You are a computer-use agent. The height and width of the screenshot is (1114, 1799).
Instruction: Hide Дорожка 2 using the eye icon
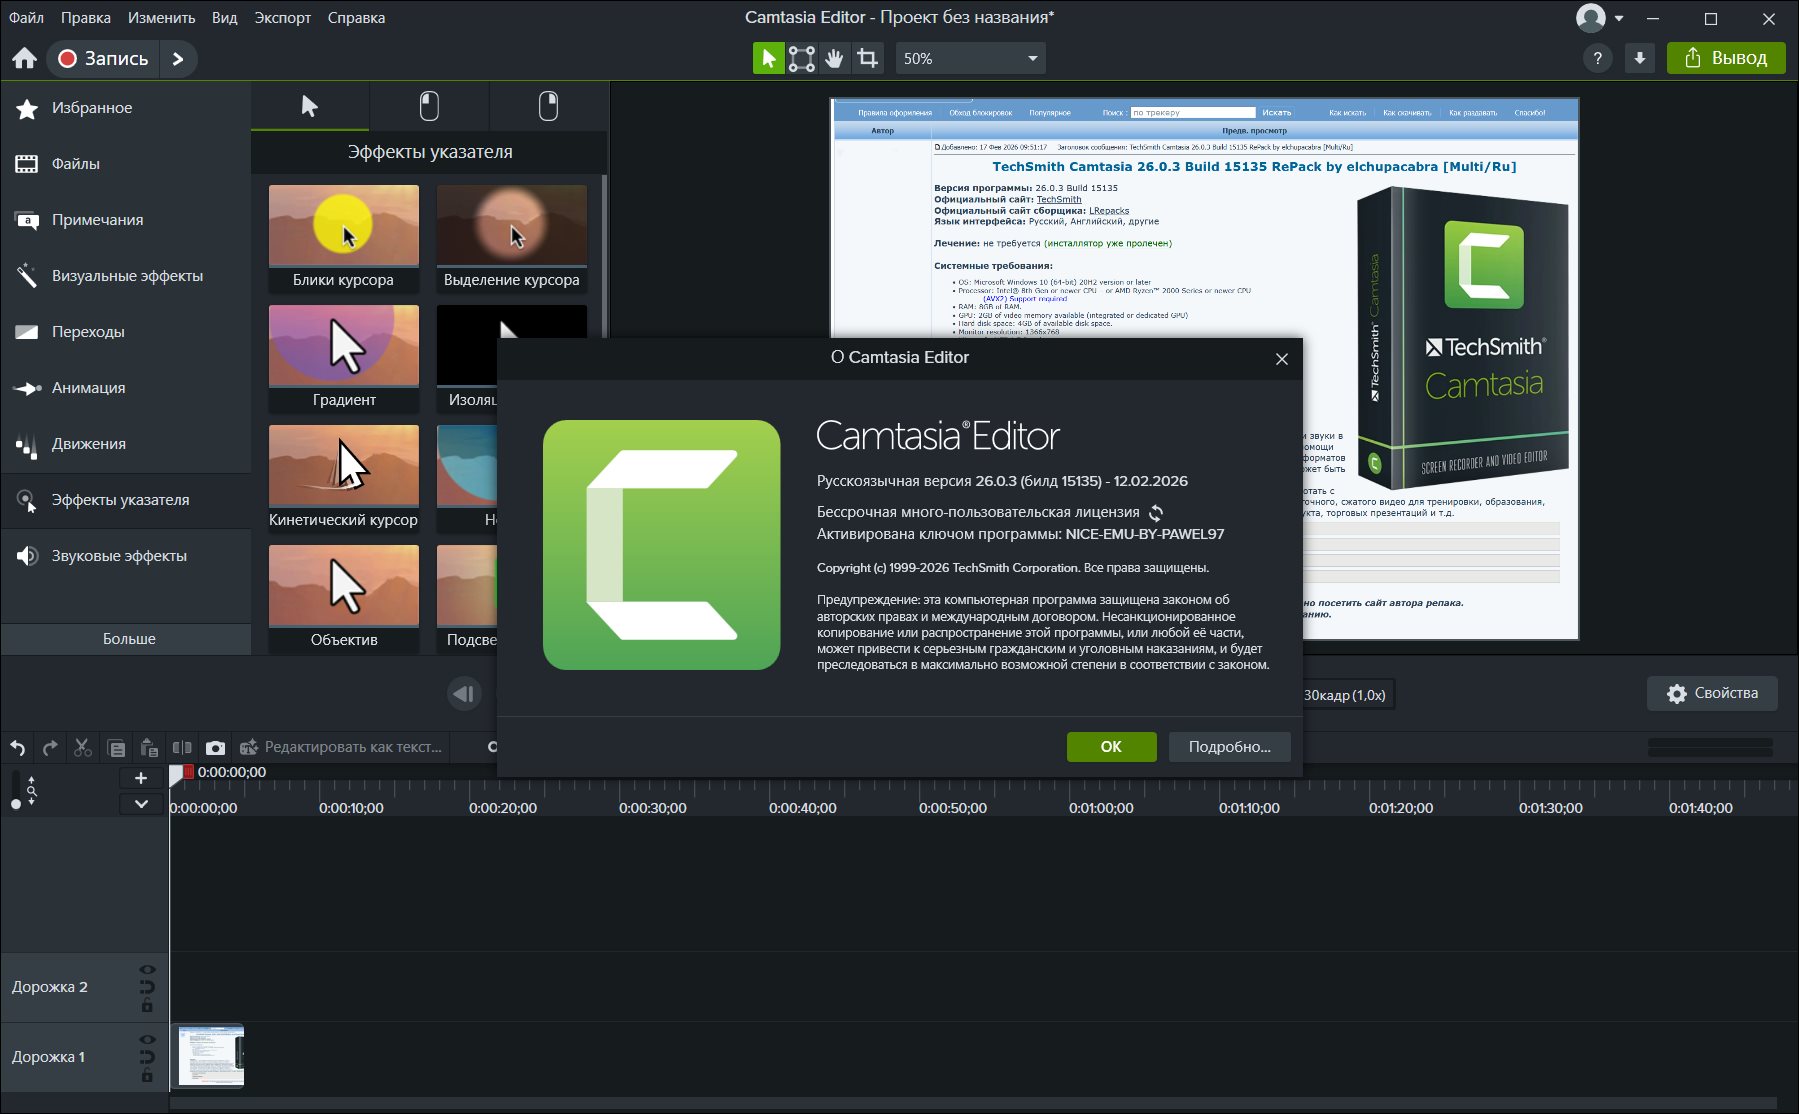click(147, 970)
